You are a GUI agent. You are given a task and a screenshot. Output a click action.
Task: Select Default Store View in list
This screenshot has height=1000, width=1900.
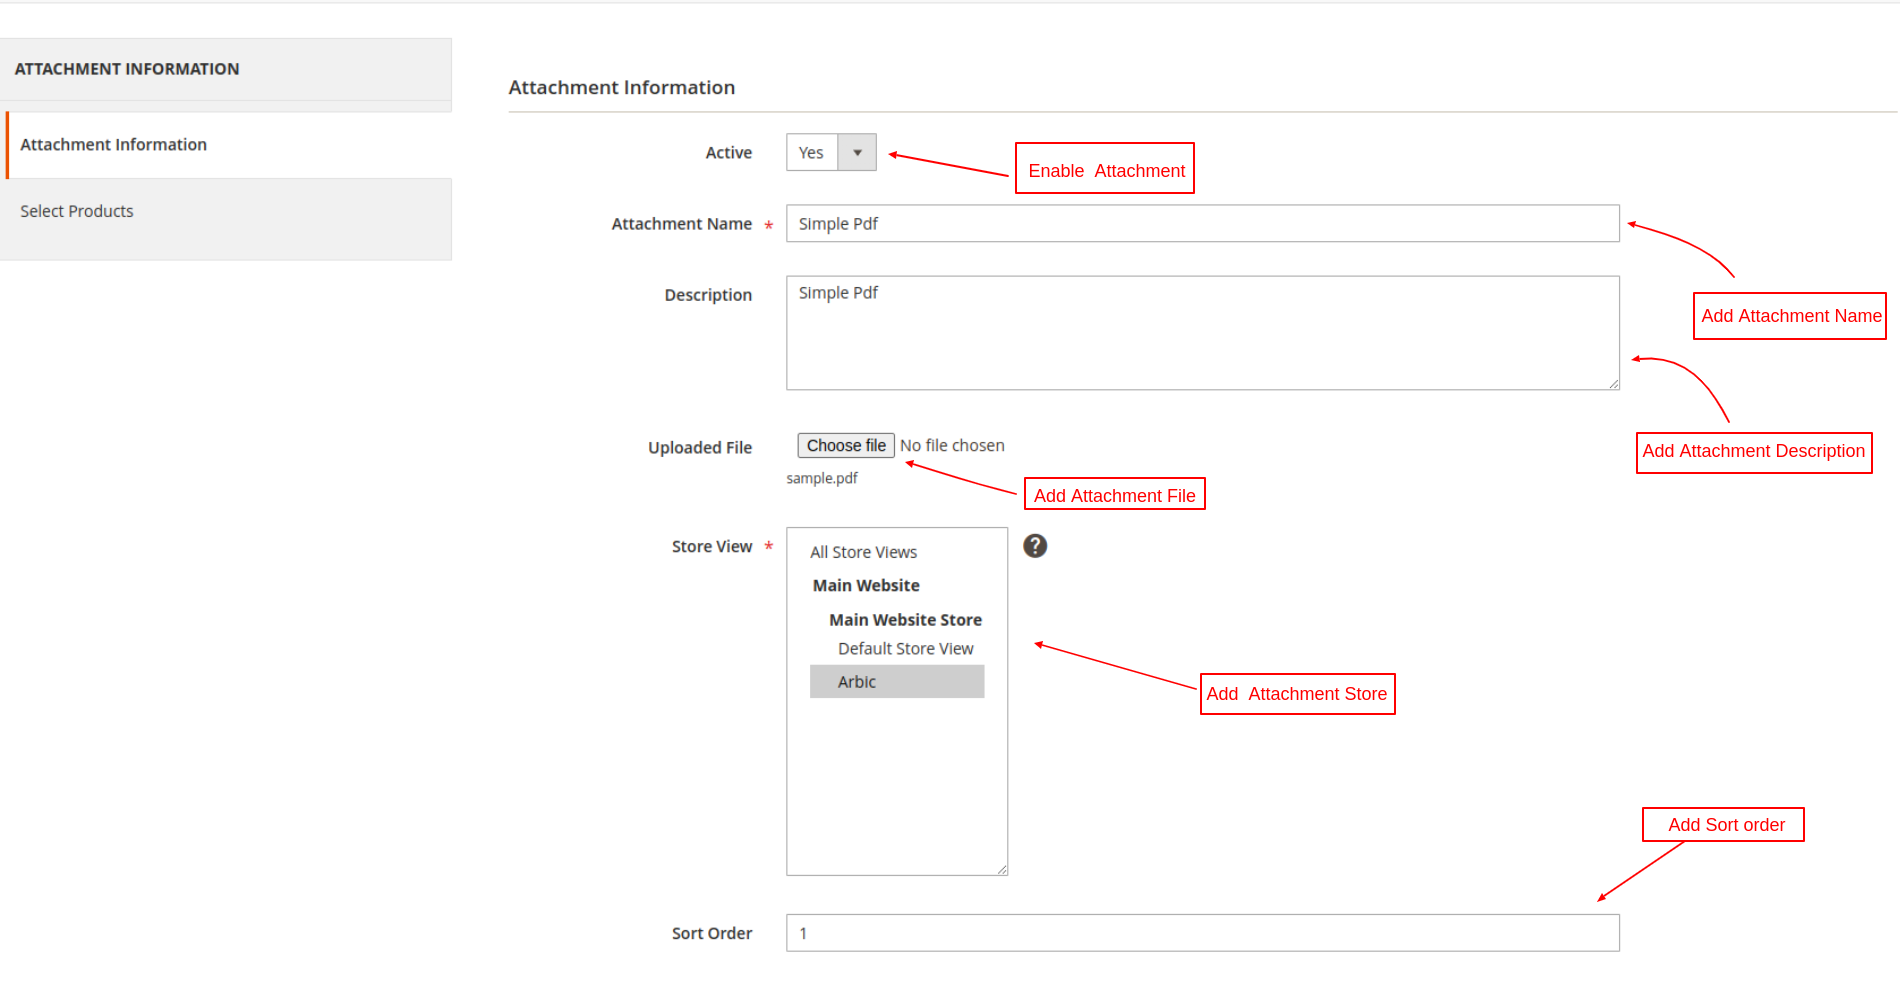click(905, 649)
